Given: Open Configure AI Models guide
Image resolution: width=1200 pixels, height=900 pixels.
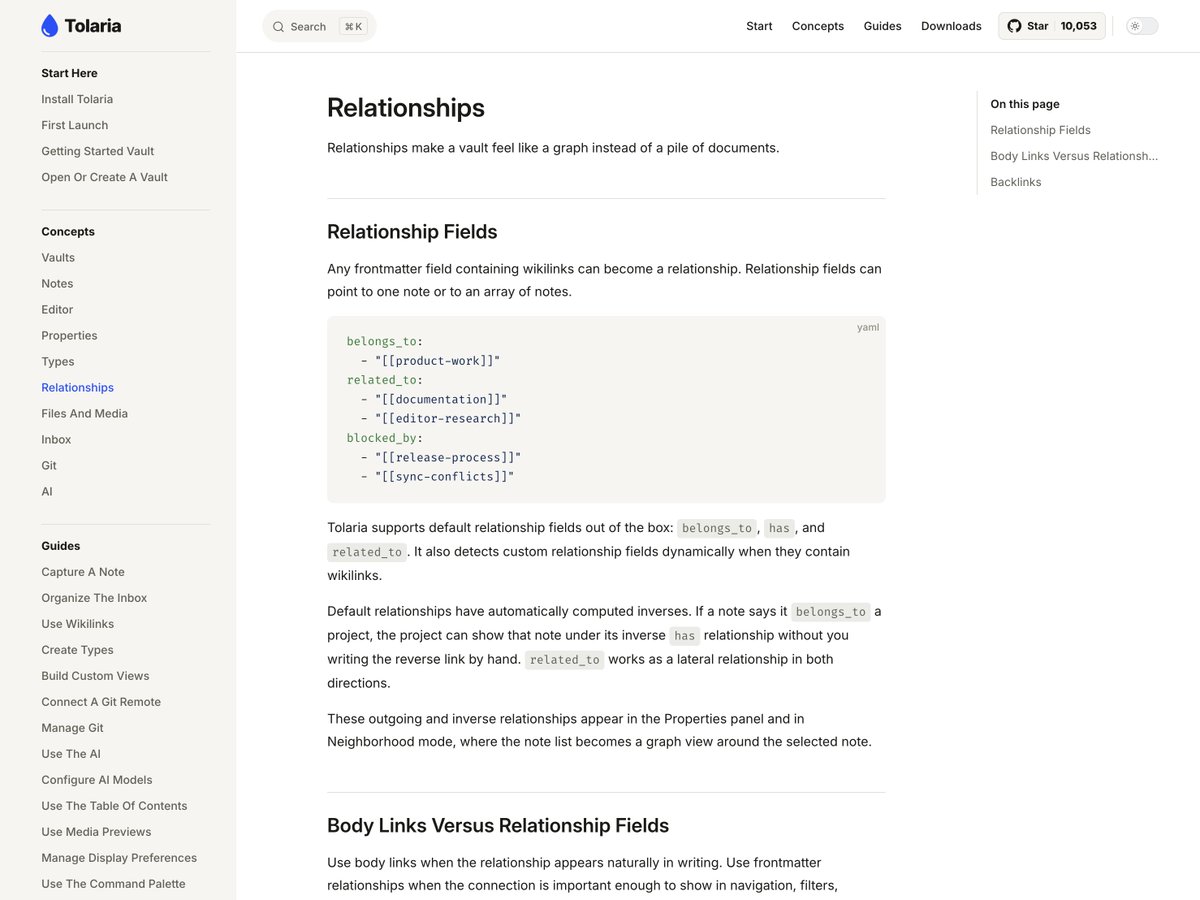Looking at the screenshot, I should 97,780.
